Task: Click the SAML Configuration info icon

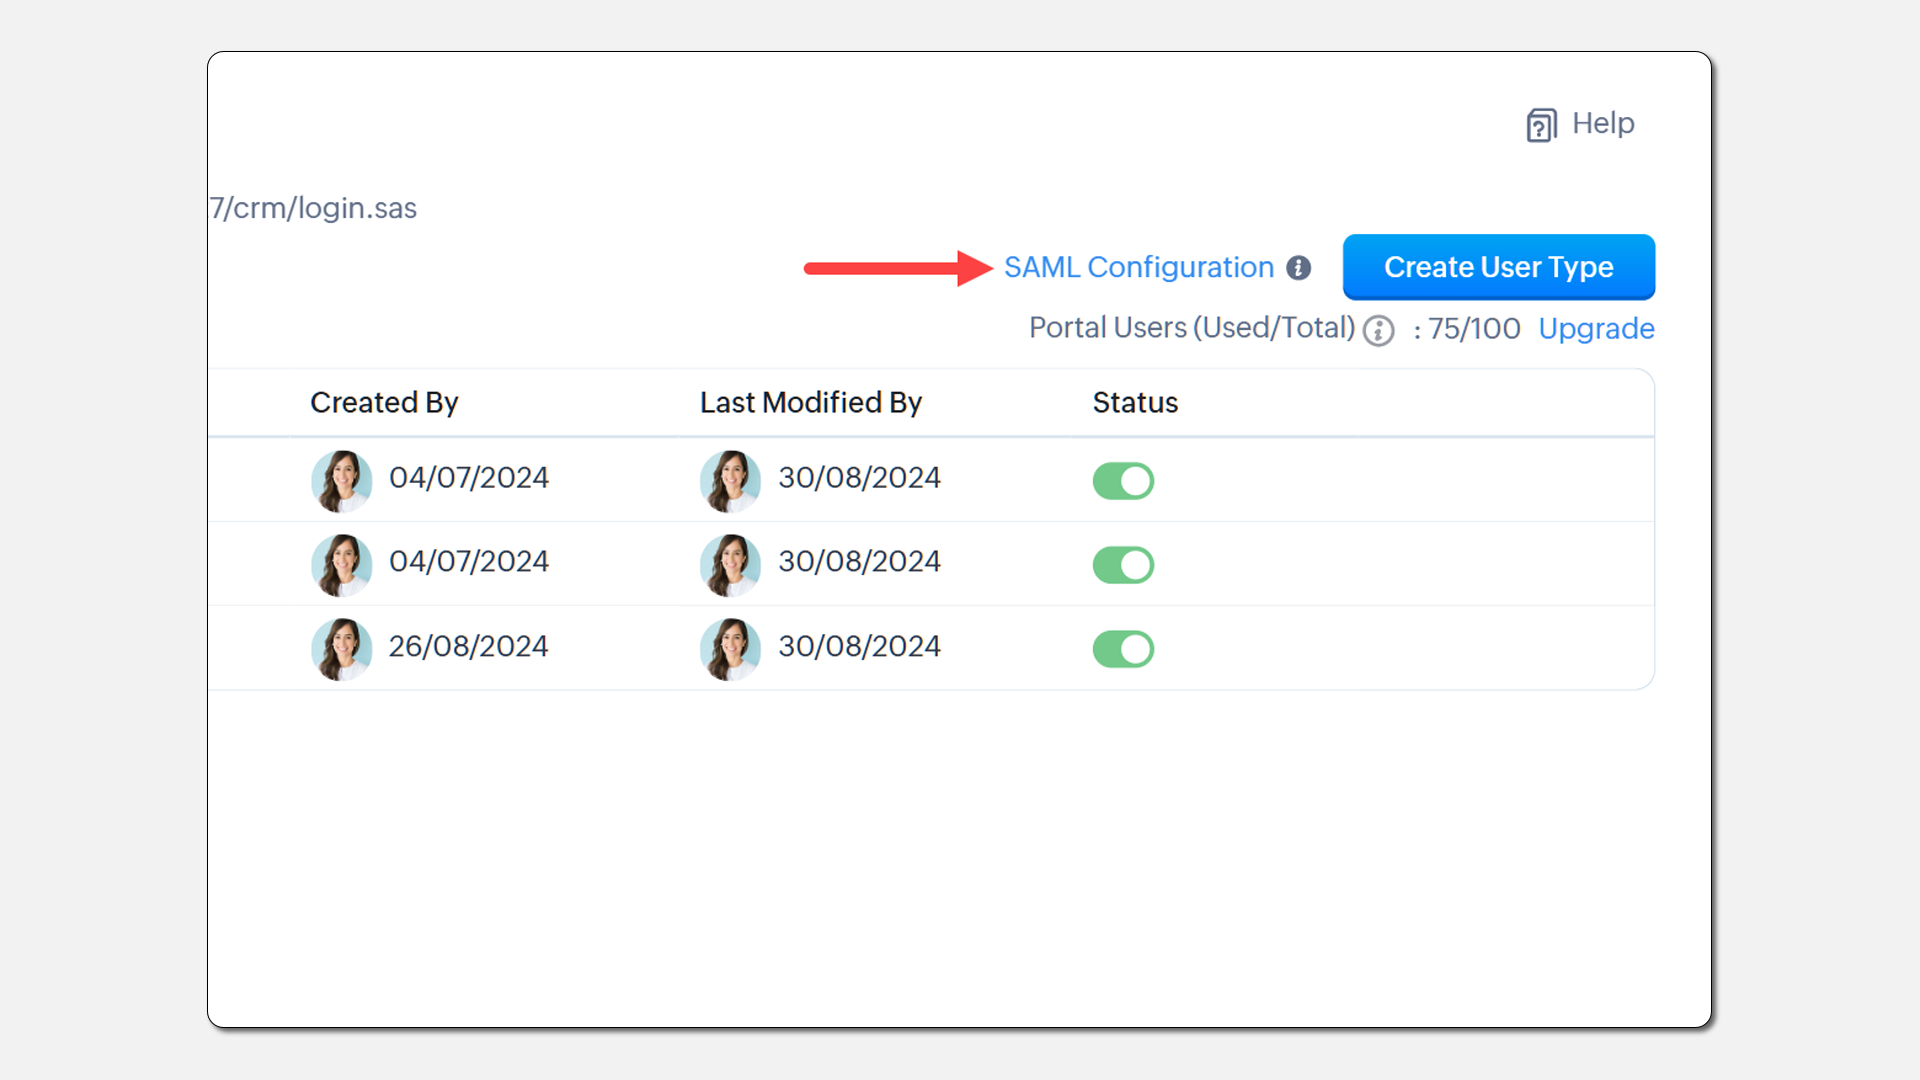Action: (x=1298, y=268)
